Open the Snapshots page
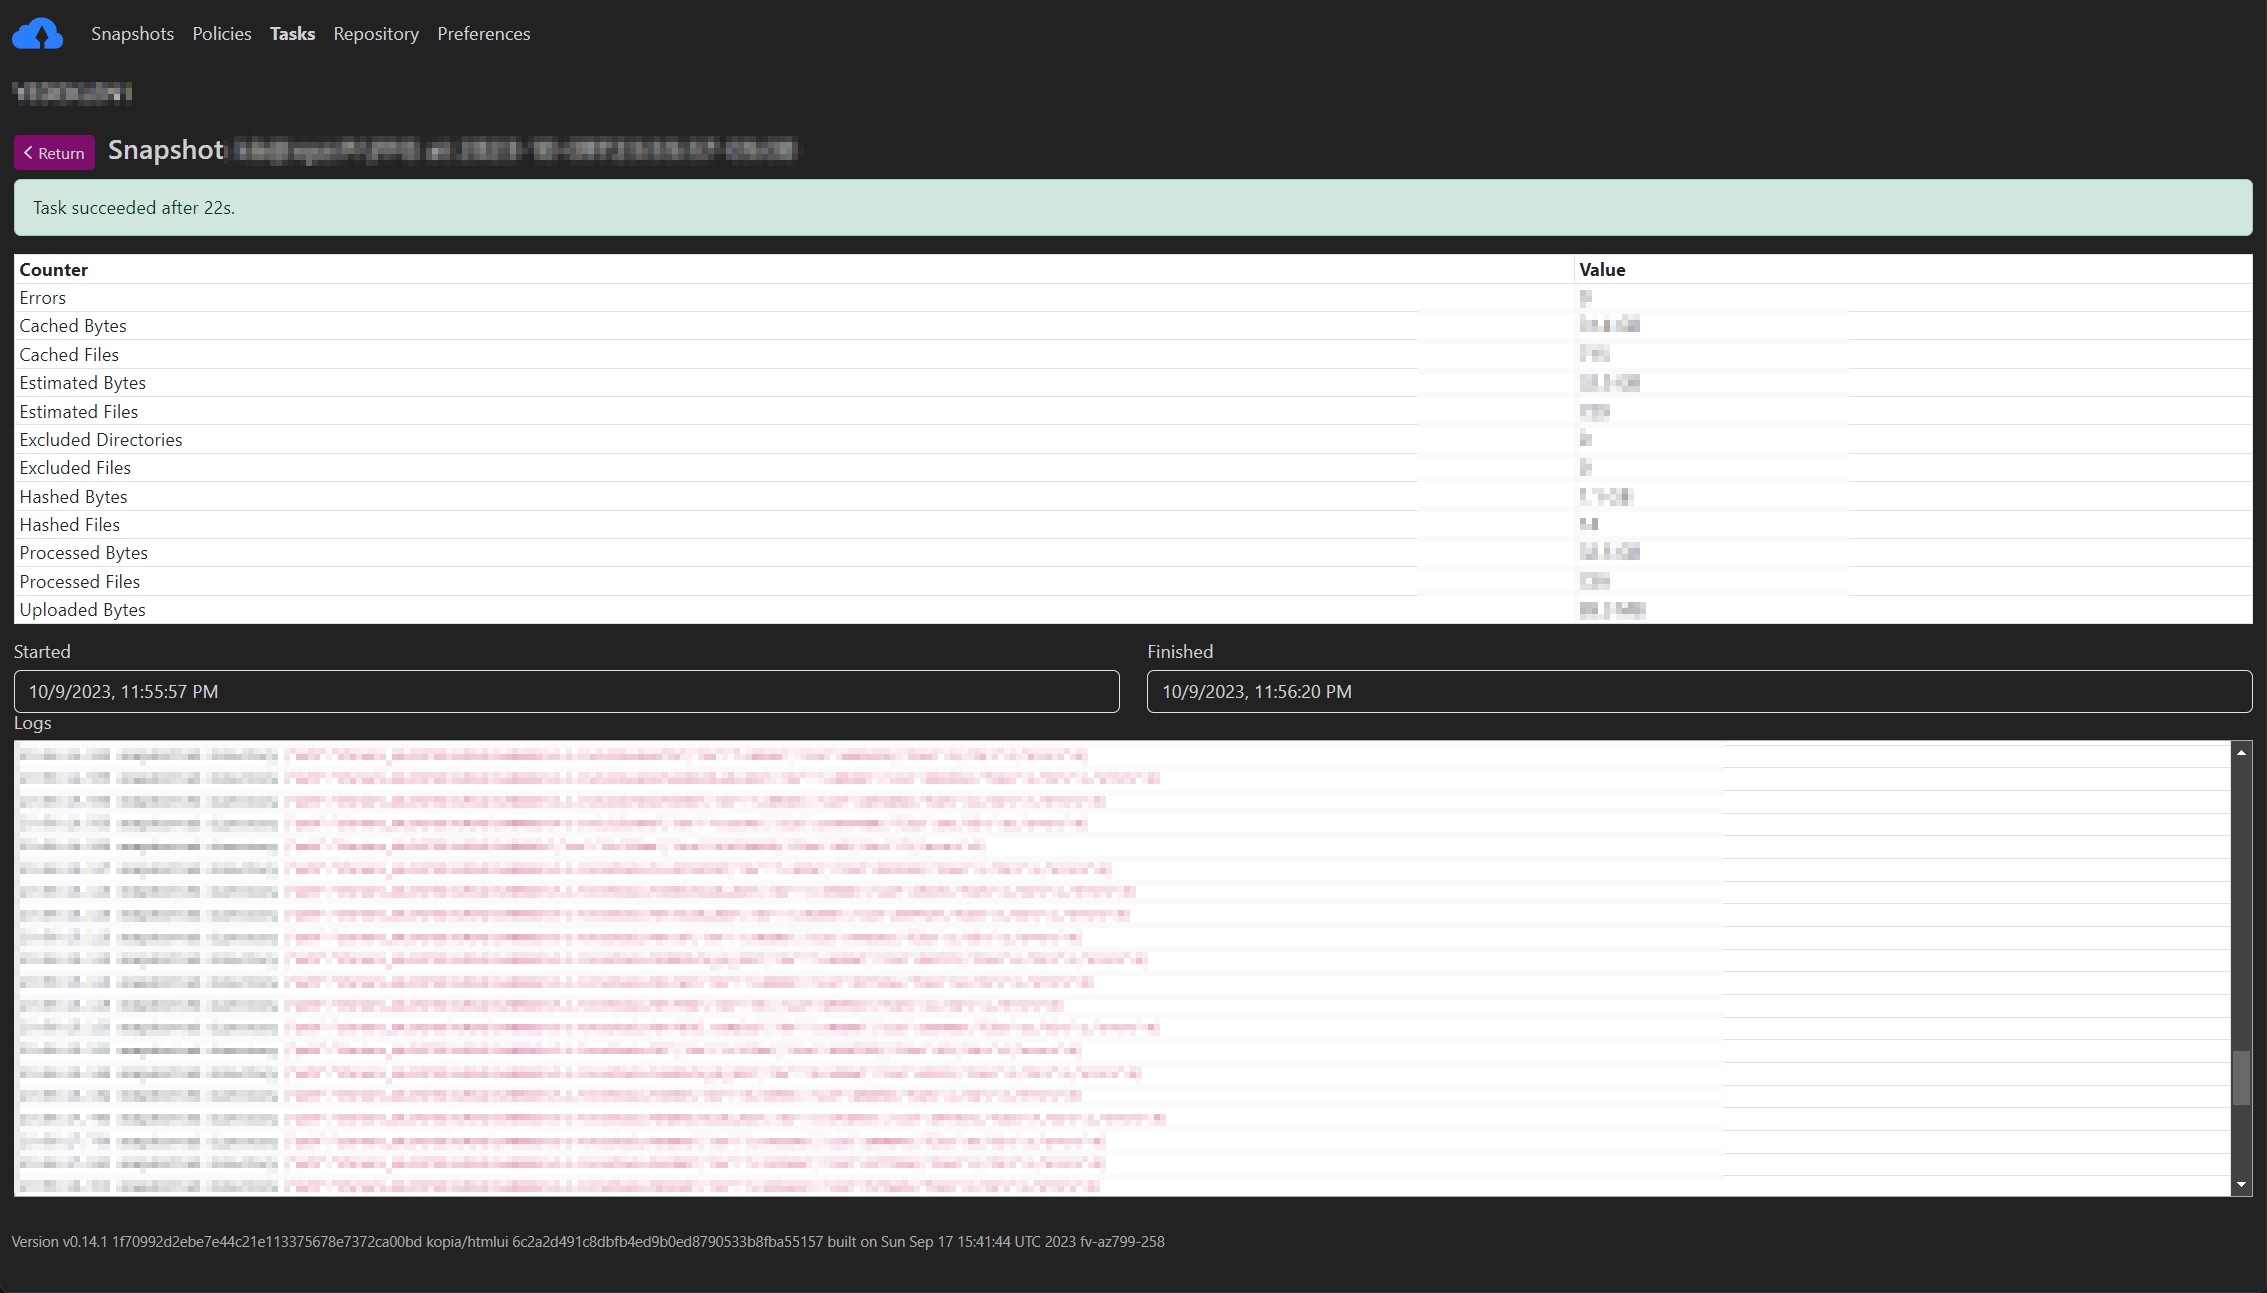The width and height of the screenshot is (2267, 1293). click(x=131, y=33)
